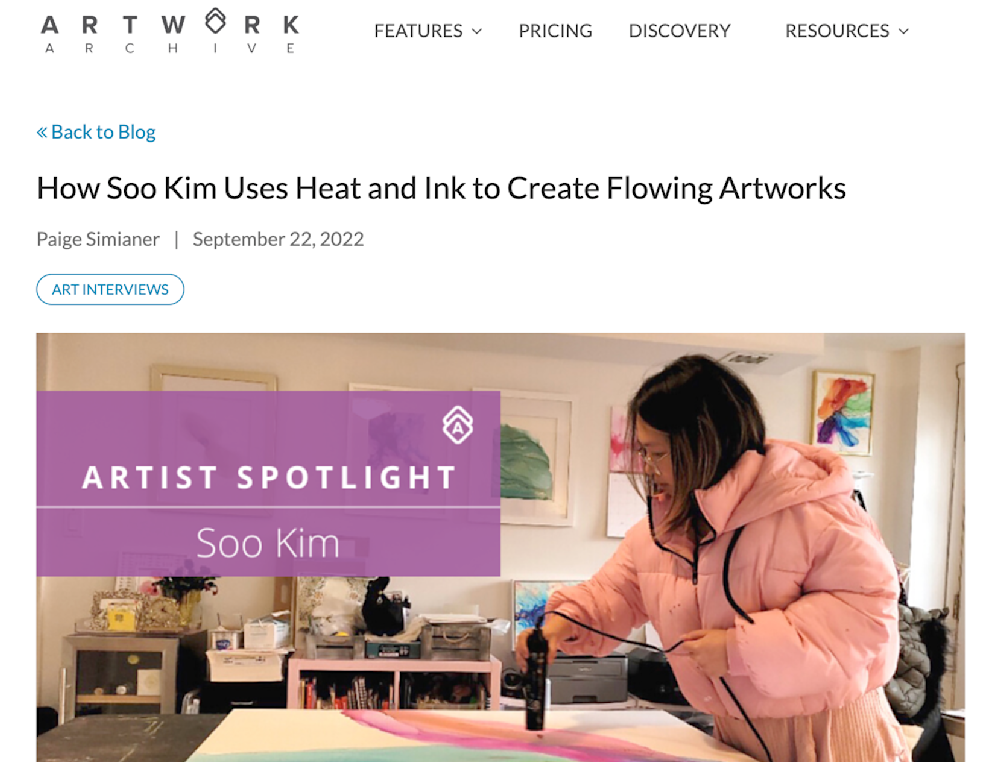The width and height of the screenshot is (1000, 762).
Task: Go to the Pricing page
Action: (x=555, y=31)
